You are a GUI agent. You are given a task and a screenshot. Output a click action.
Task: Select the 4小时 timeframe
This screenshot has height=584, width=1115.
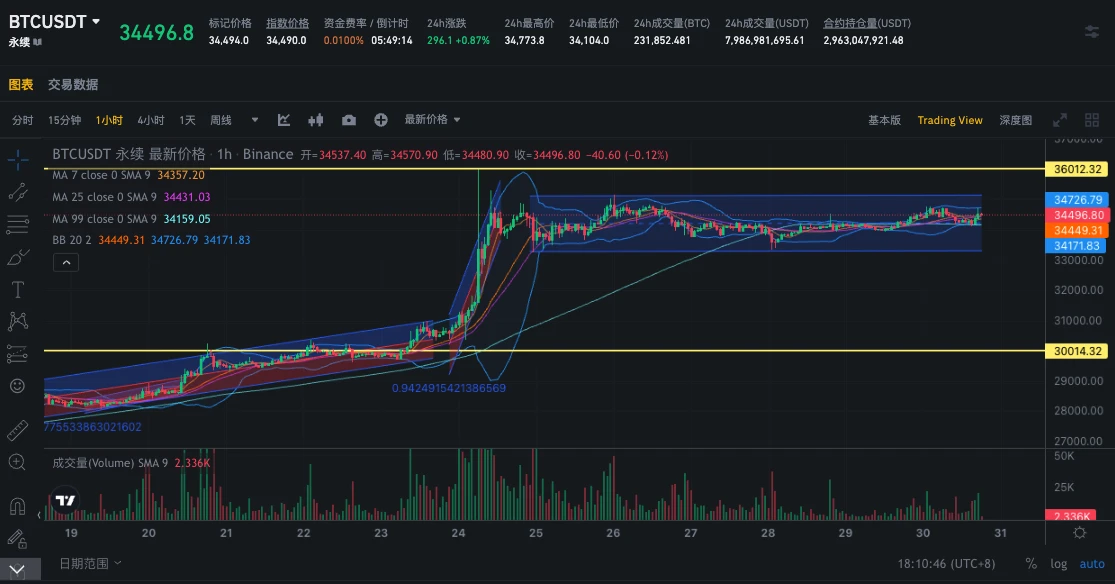pos(151,120)
